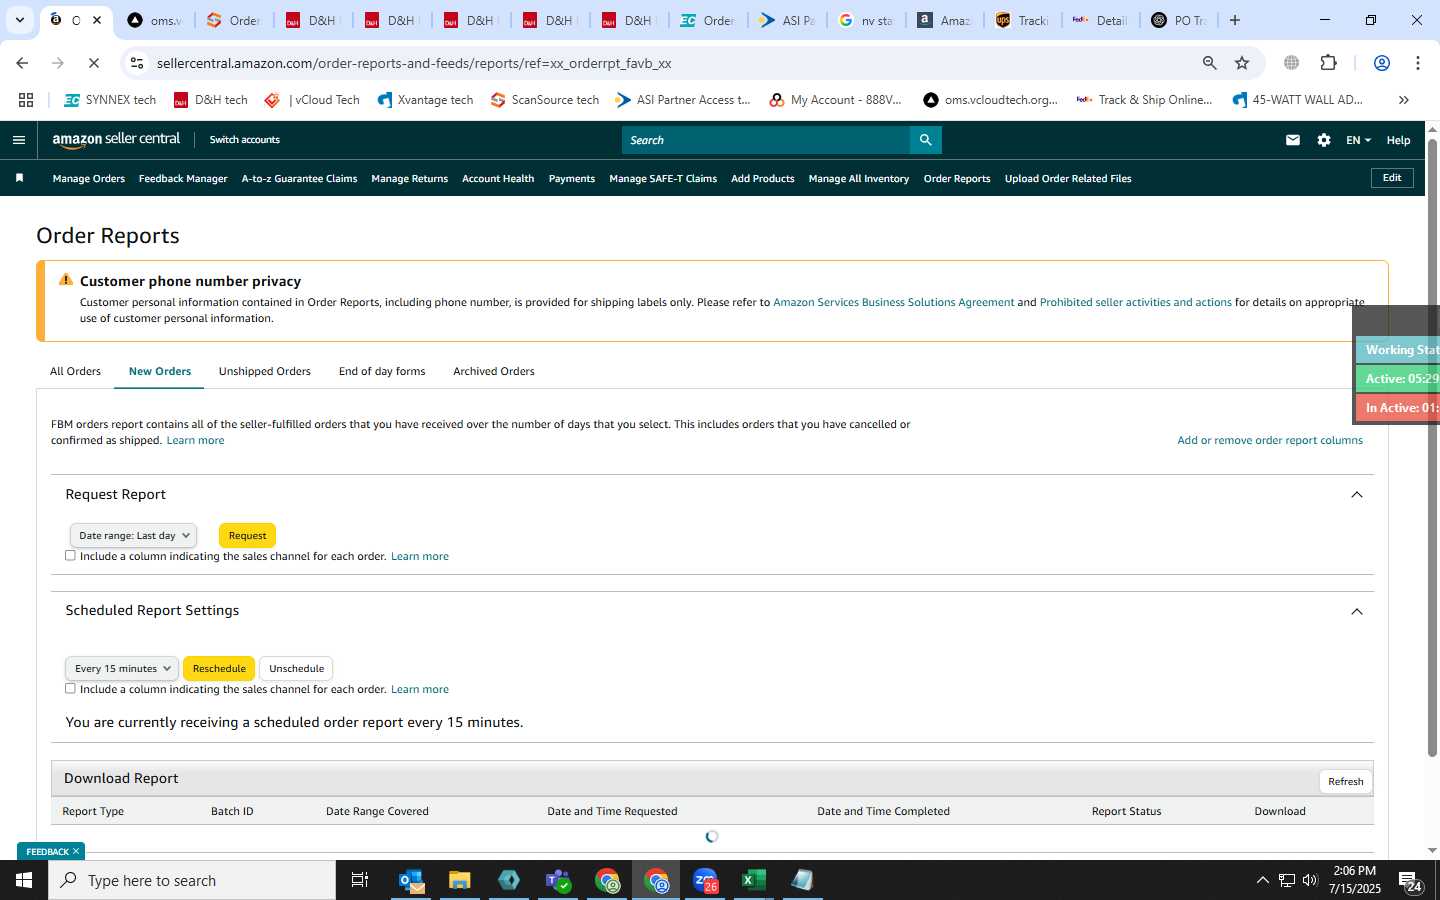1440x900 pixels.
Task: Show hidden system tray icons
Action: point(1262,880)
